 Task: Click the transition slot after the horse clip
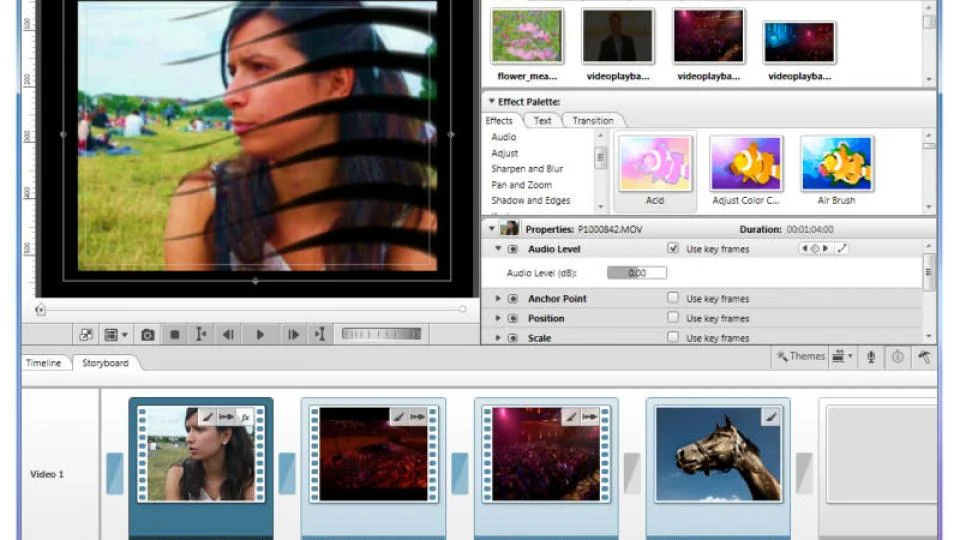click(804, 473)
